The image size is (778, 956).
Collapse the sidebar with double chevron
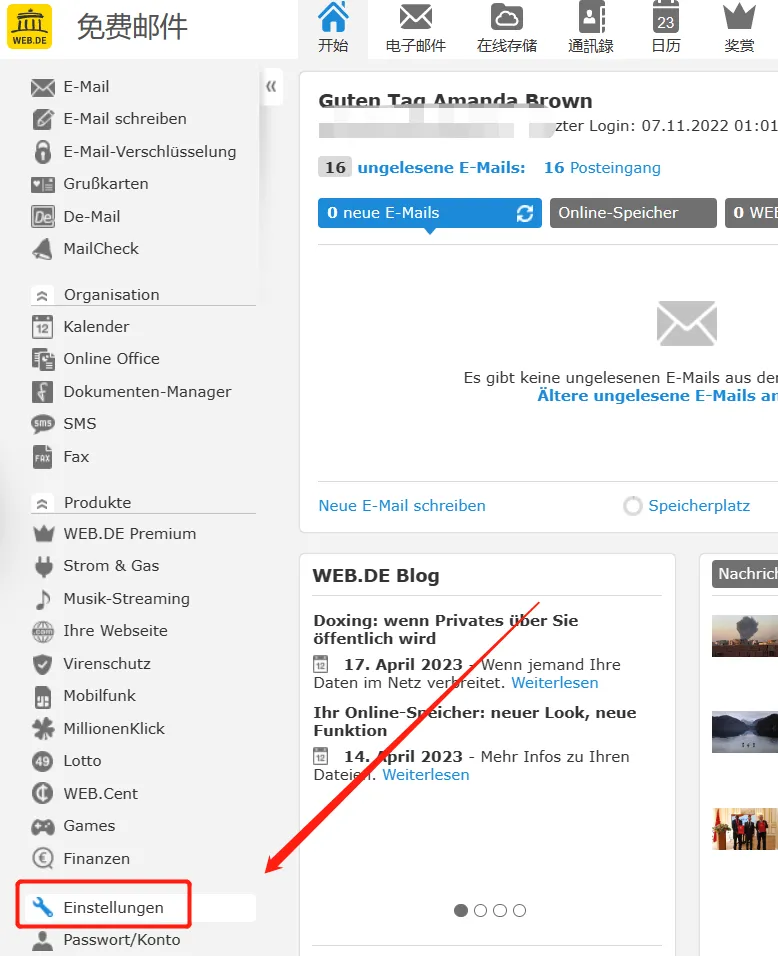pyautogui.click(x=271, y=87)
